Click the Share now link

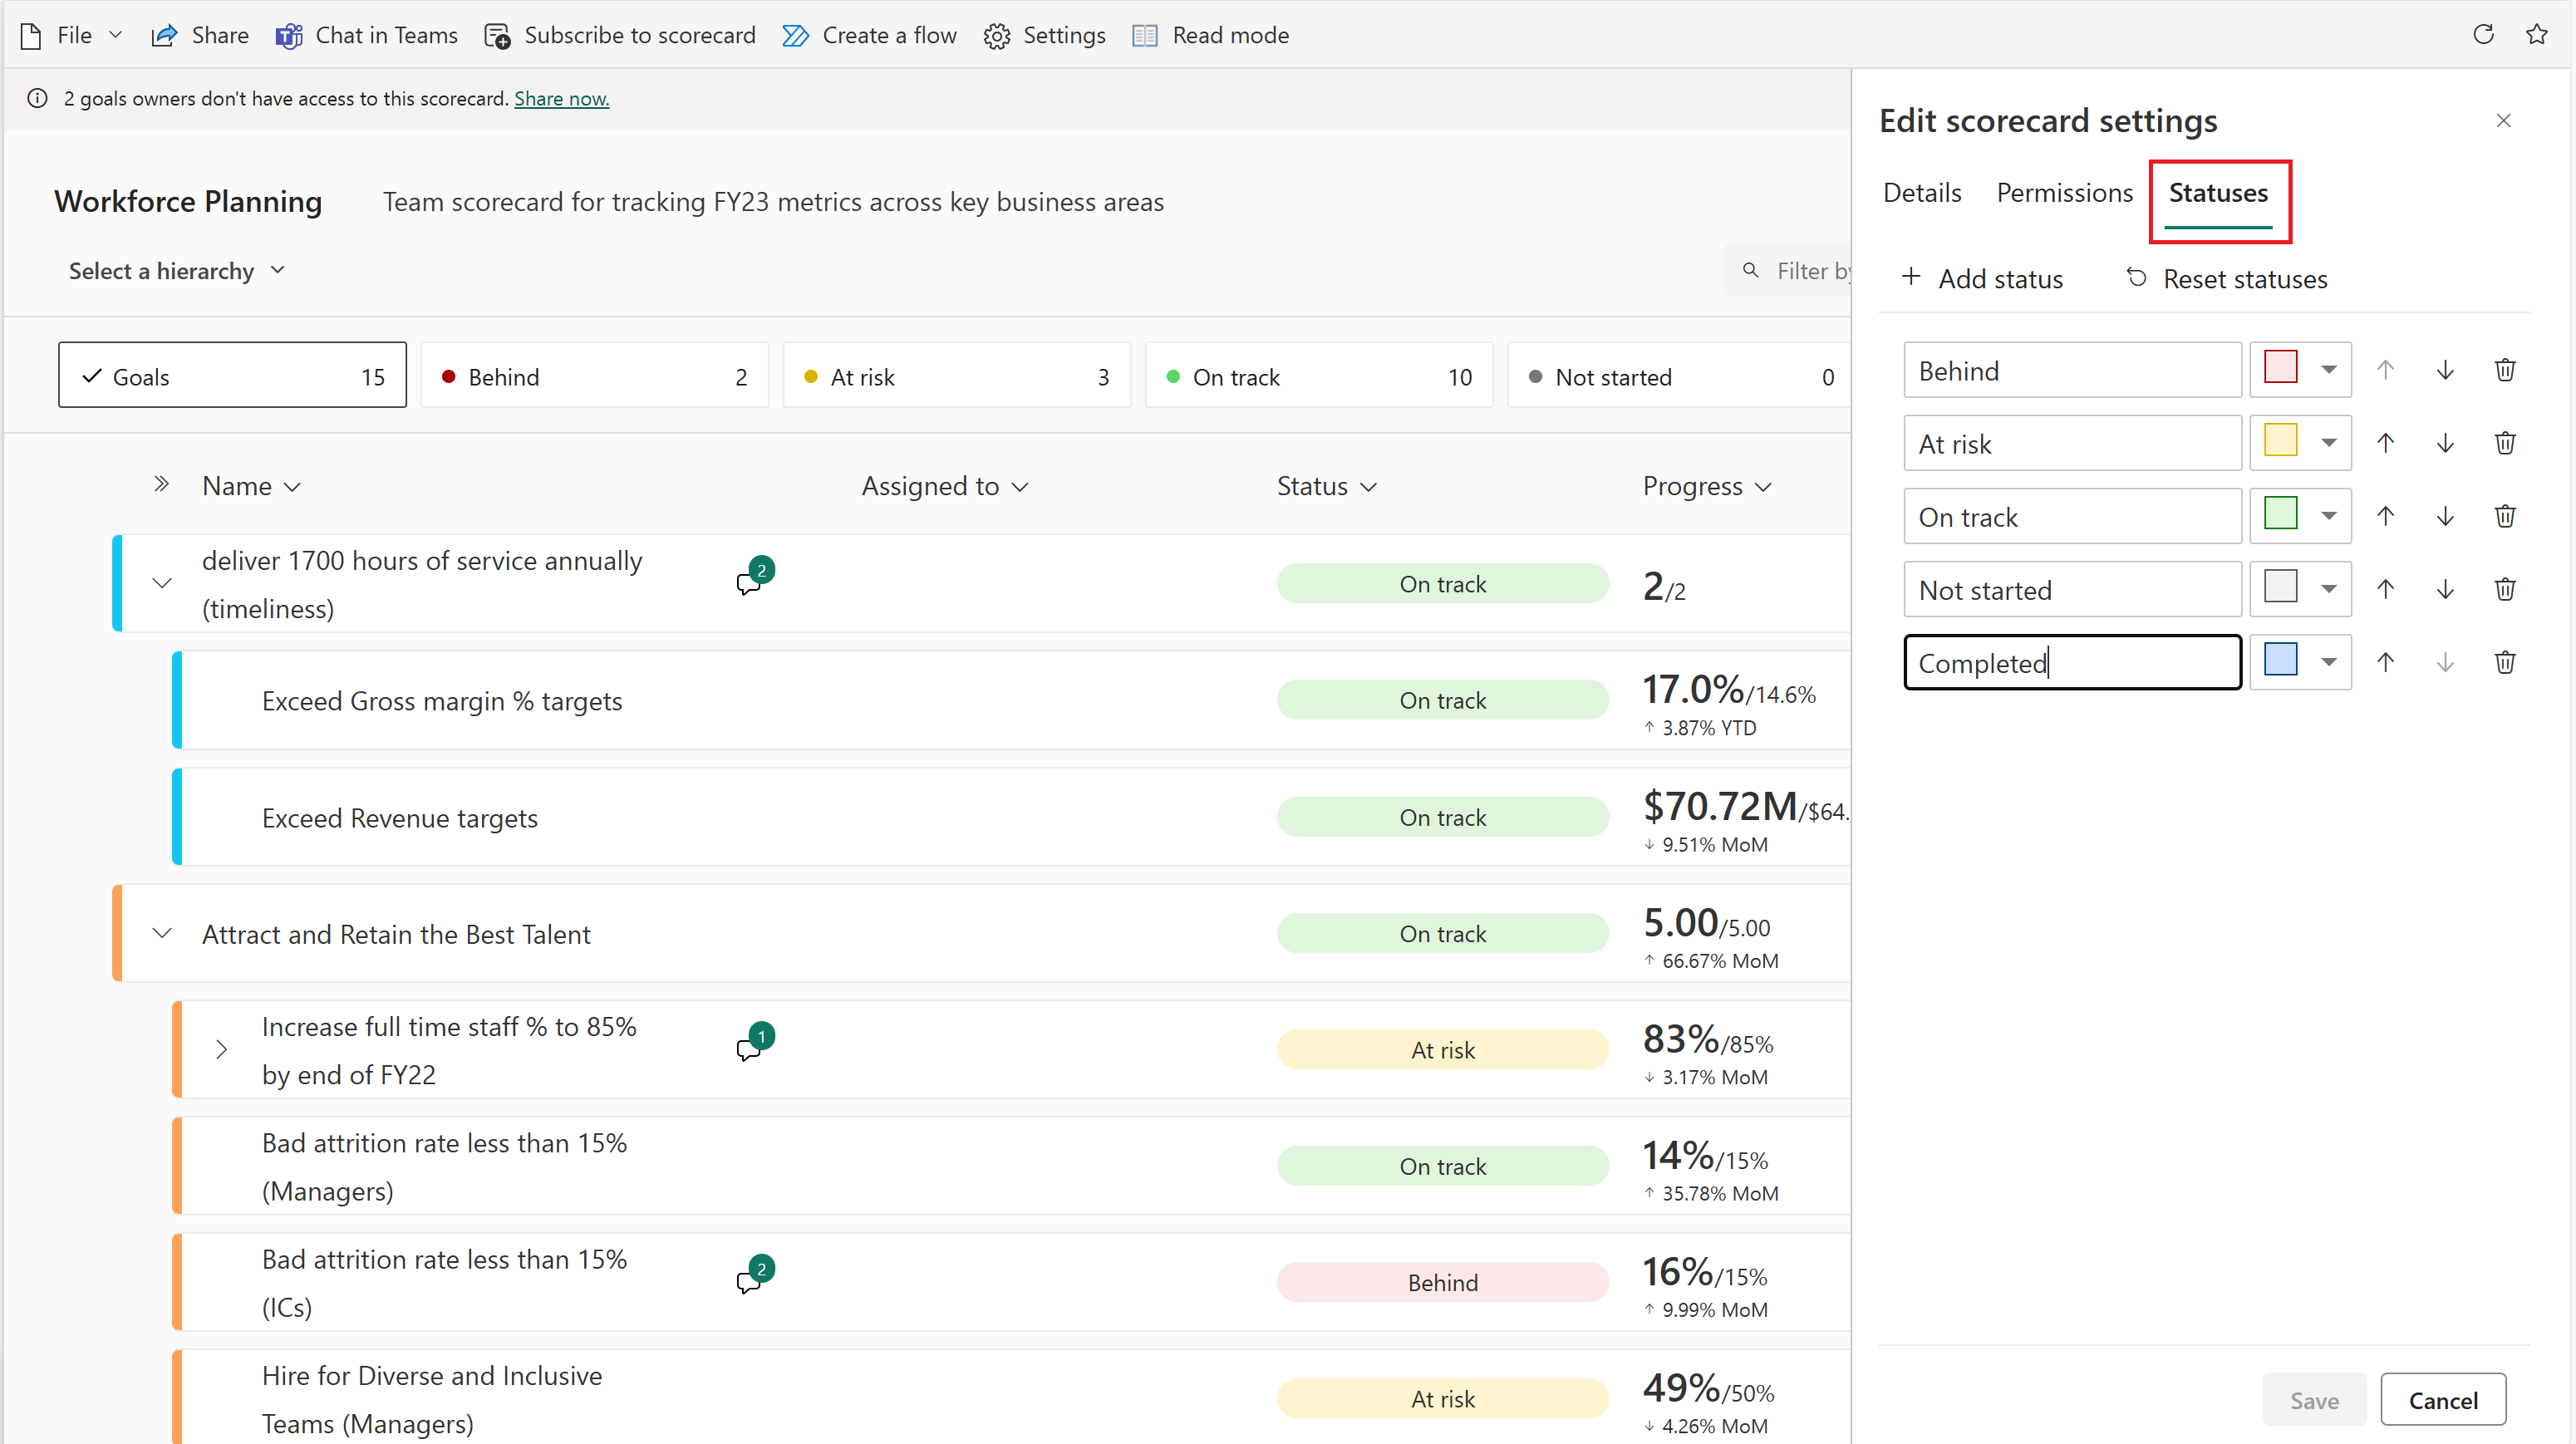click(x=561, y=97)
